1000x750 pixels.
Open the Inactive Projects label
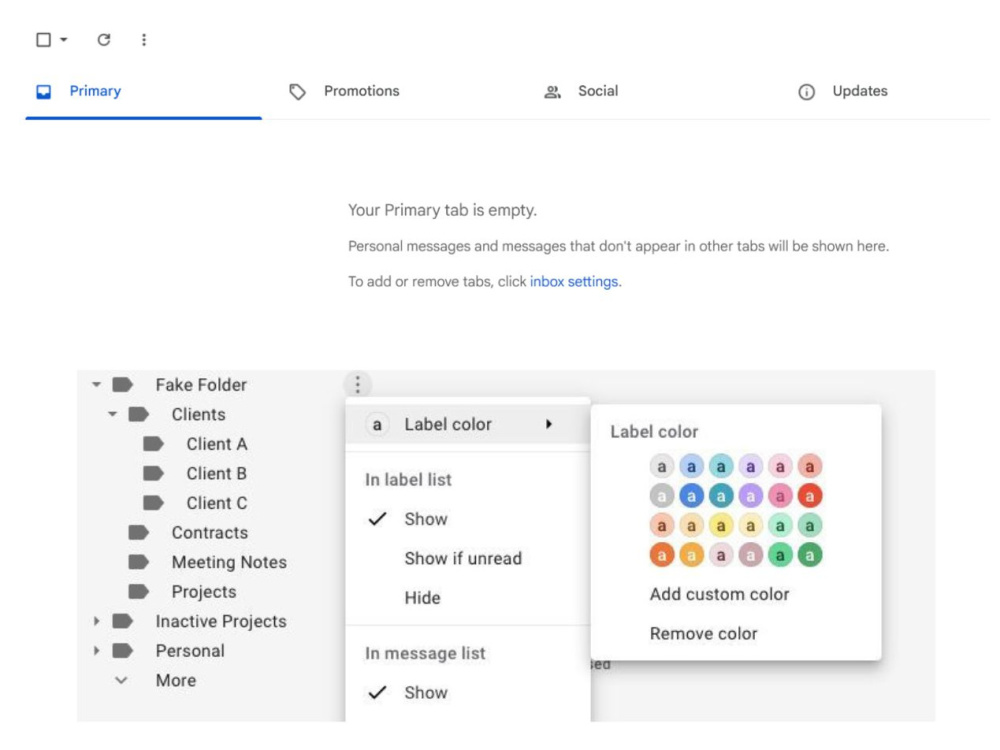click(x=221, y=621)
